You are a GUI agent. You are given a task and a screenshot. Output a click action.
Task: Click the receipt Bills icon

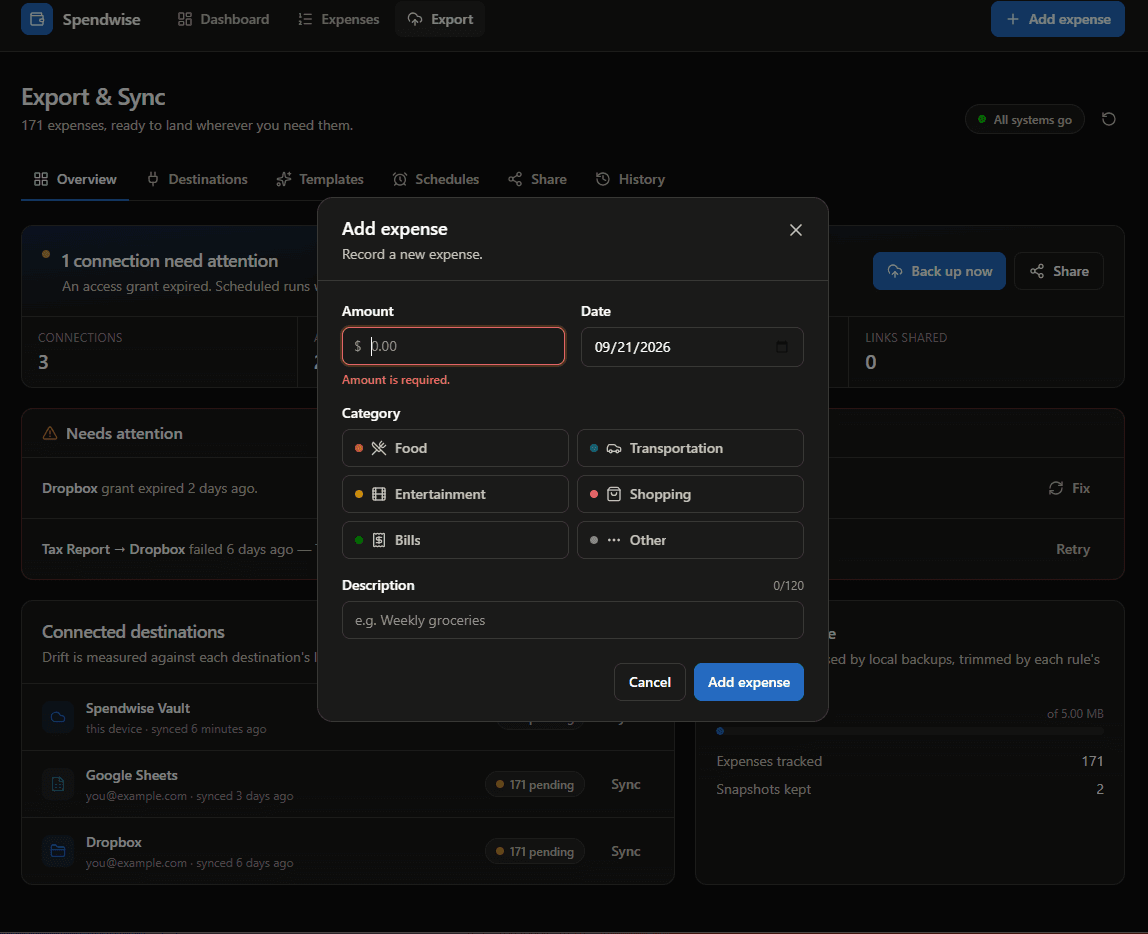(379, 540)
